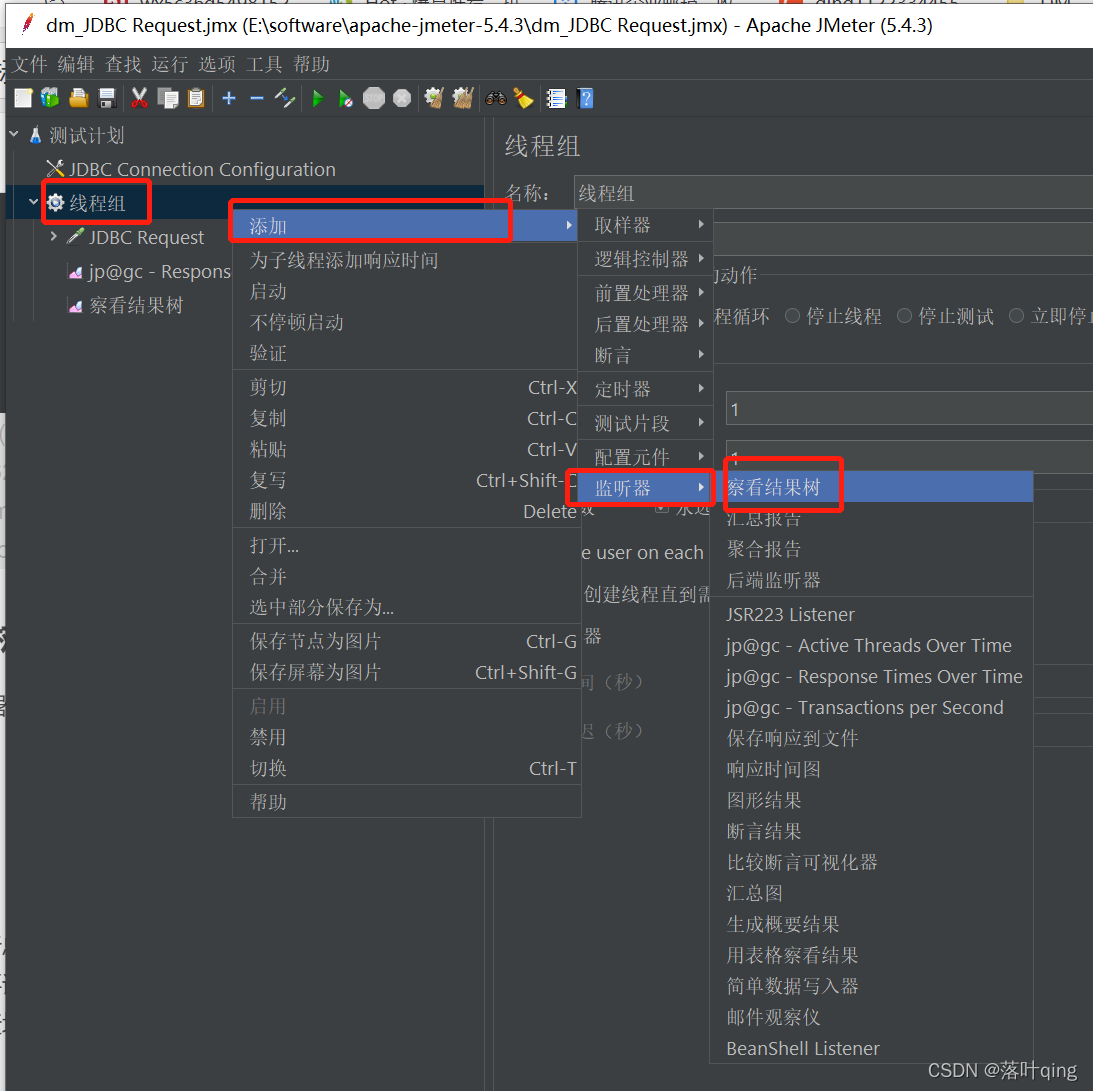1093x1091 pixels.
Task: Select 后端监听器 from the listener list
Action: click(x=871, y=580)
